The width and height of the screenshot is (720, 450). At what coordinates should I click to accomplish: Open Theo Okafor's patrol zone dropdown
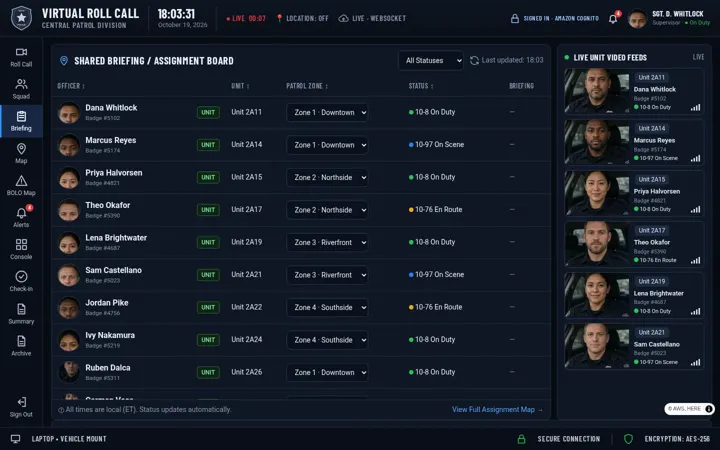point(327,210)
